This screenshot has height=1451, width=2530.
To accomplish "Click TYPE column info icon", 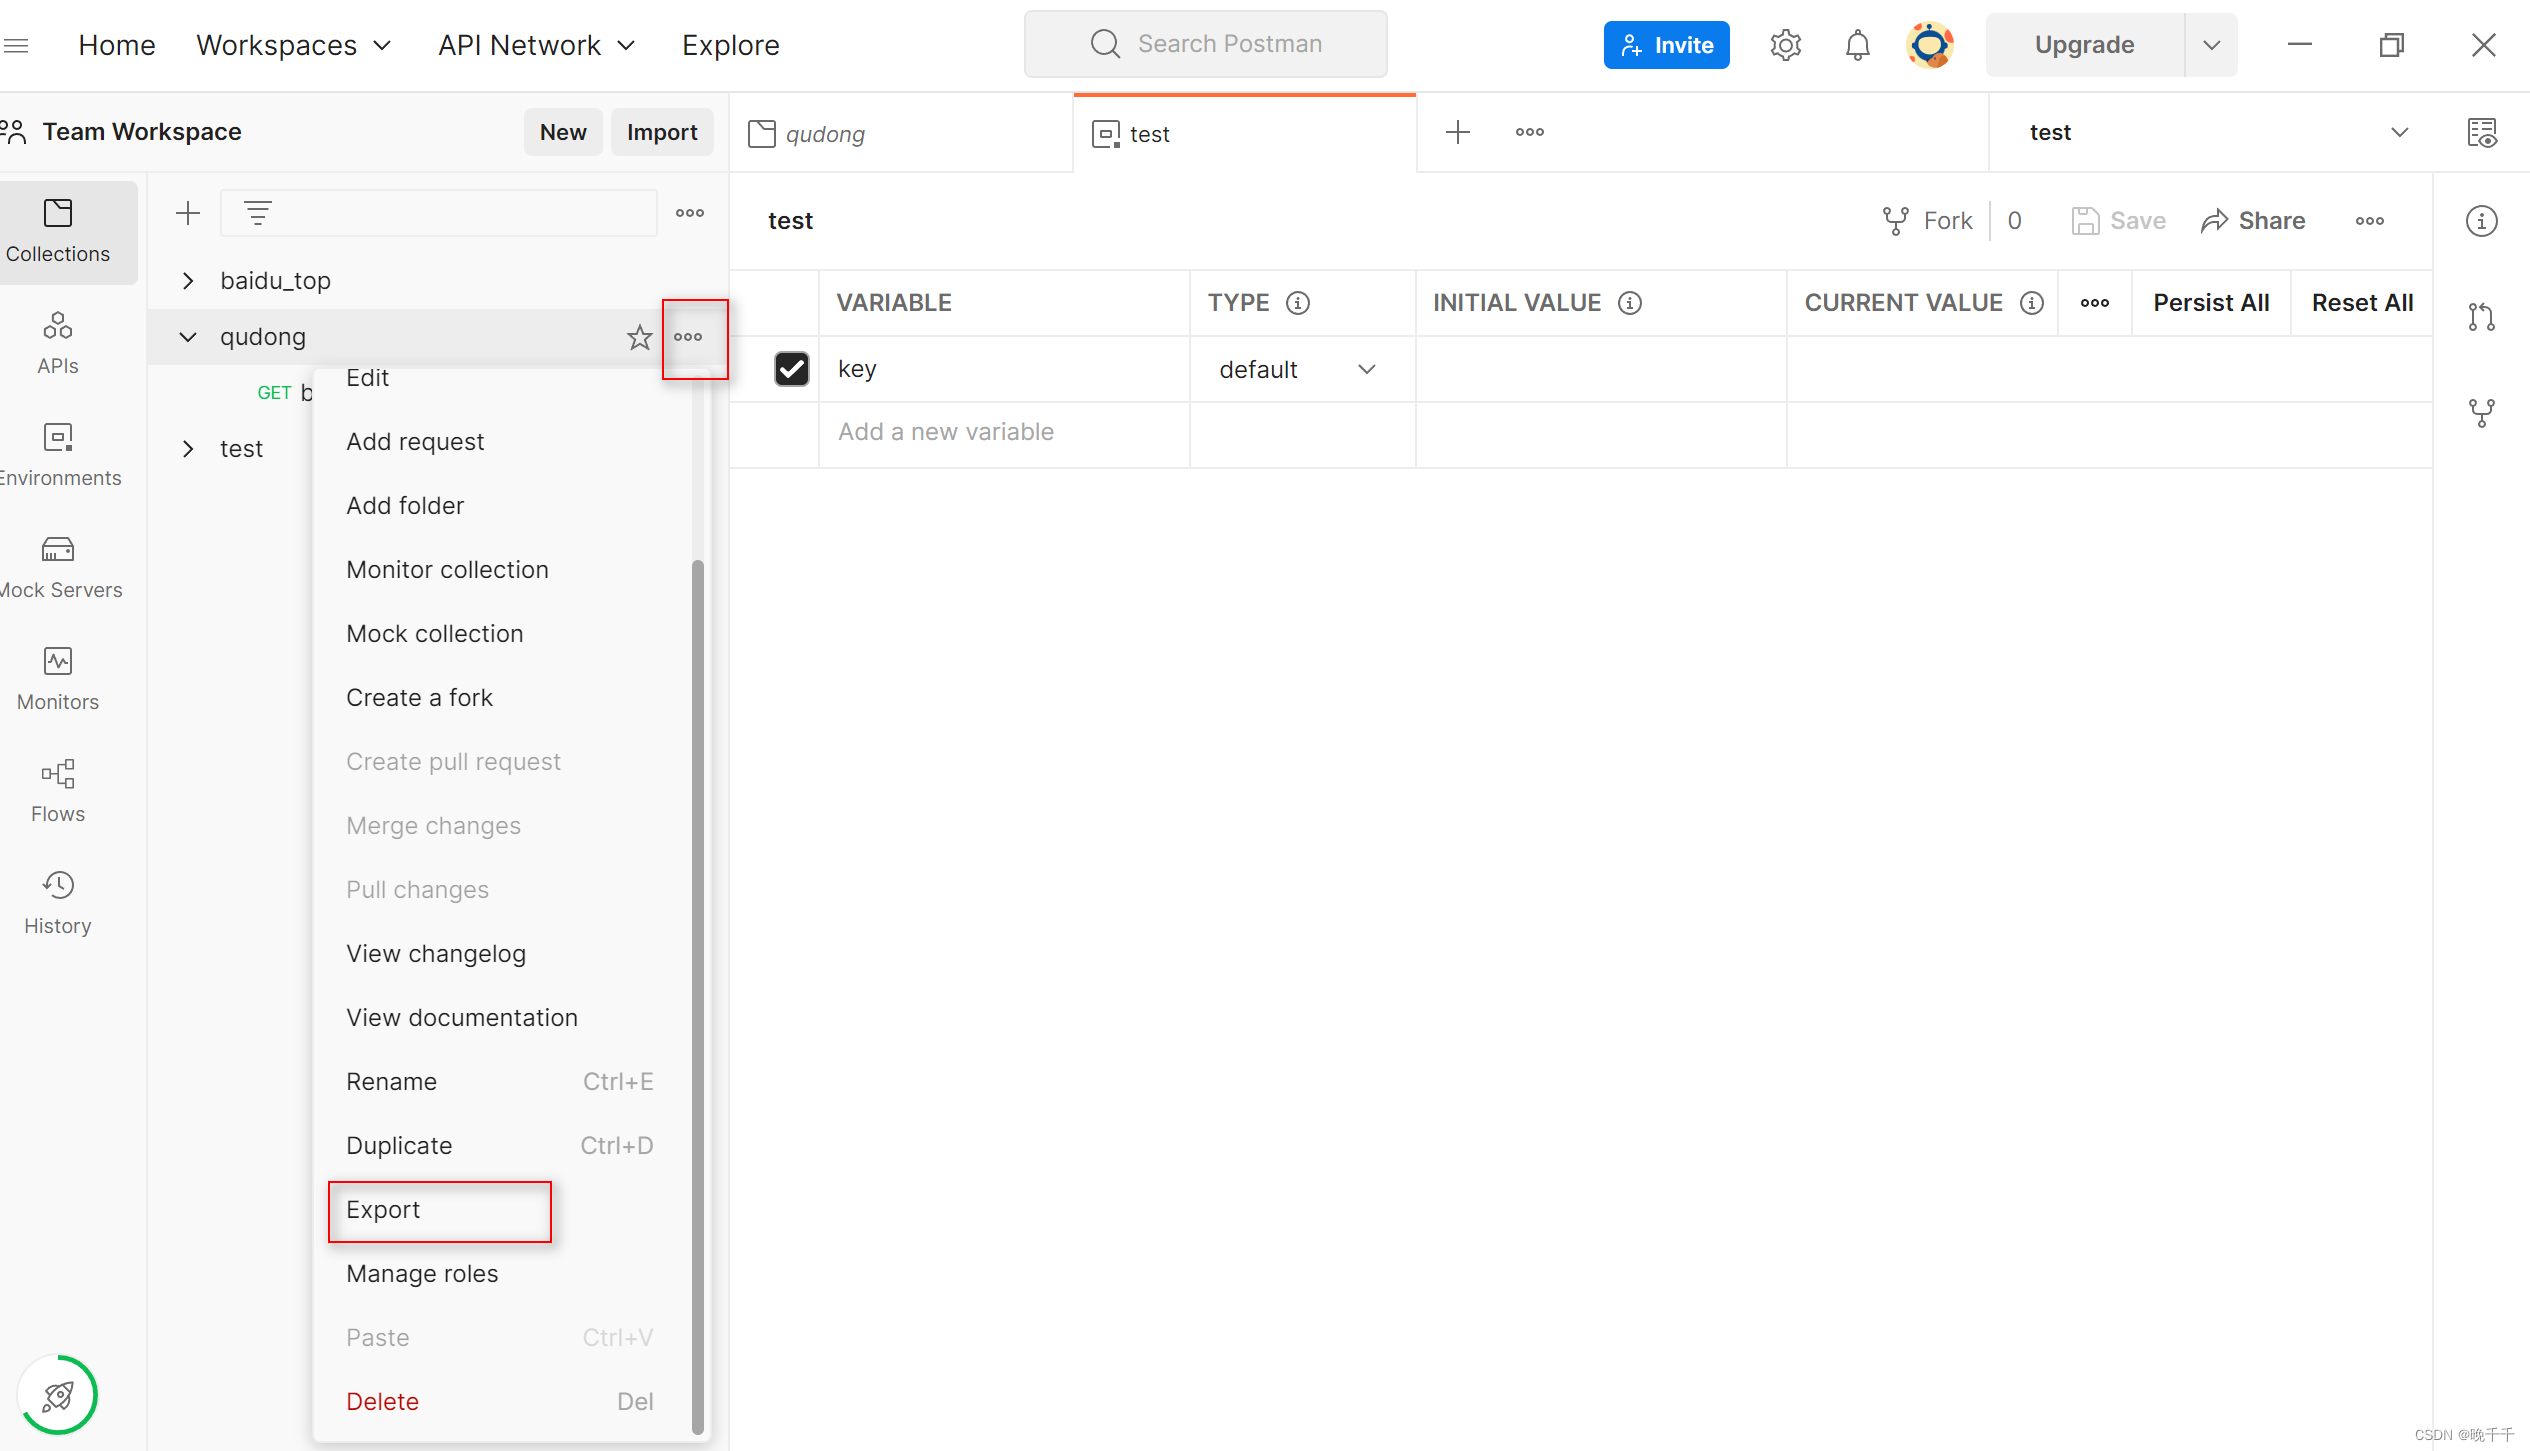I will pos(1298,303).
